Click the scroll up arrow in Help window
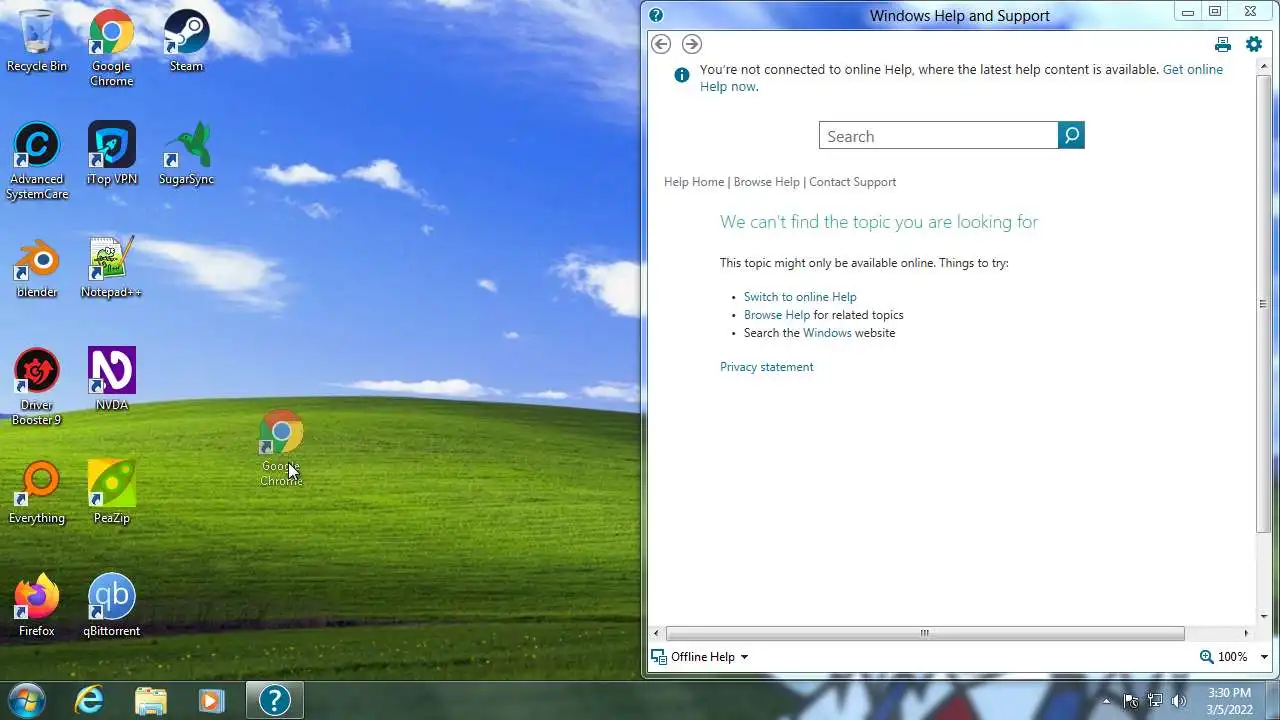This screenshot has width=1280, height=720. tap(1263, 67)
